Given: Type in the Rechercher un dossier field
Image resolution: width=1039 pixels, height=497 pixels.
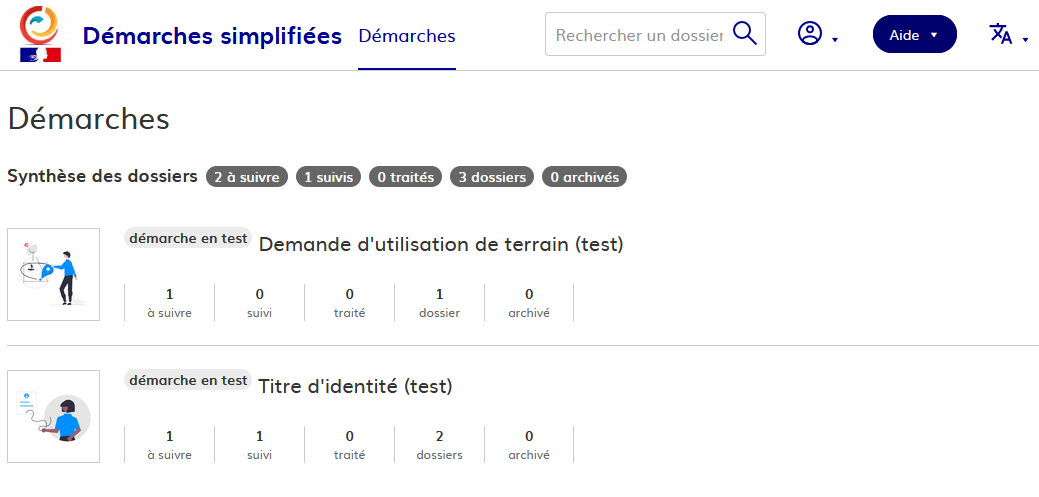Looking at the screenshot, I should (638, 35).
